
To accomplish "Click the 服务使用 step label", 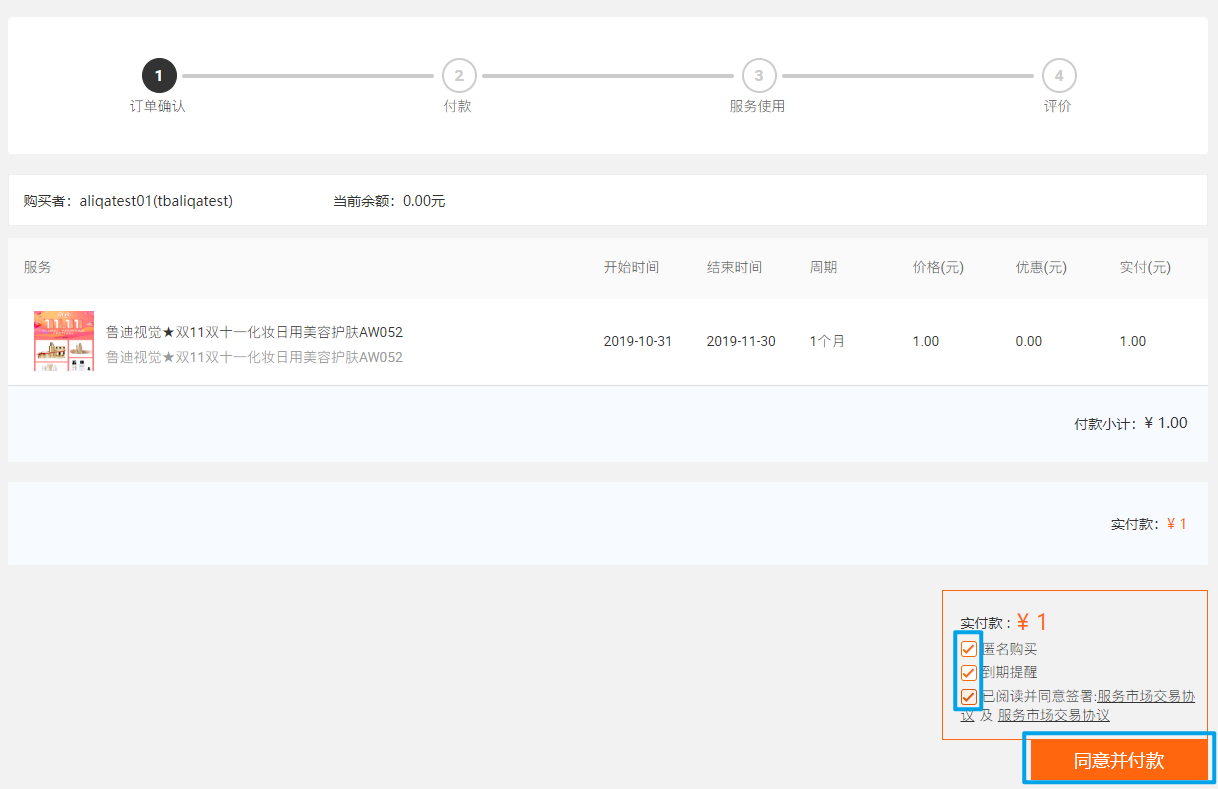I will [x=758, y=106].
